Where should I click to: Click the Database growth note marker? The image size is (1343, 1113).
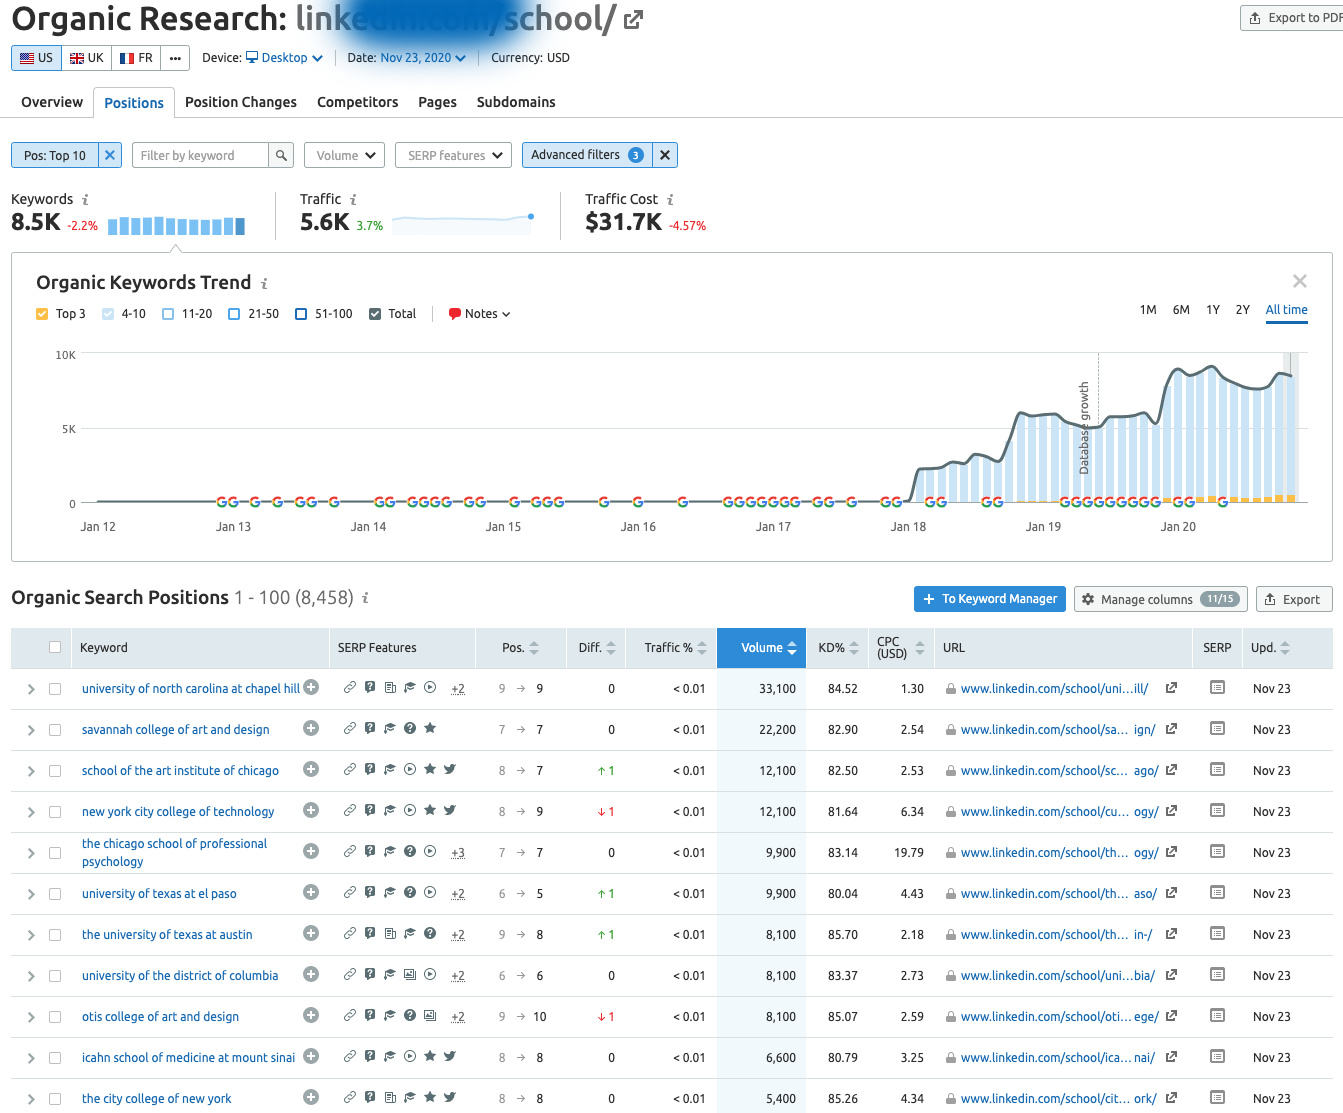[x=1085, y=428]
